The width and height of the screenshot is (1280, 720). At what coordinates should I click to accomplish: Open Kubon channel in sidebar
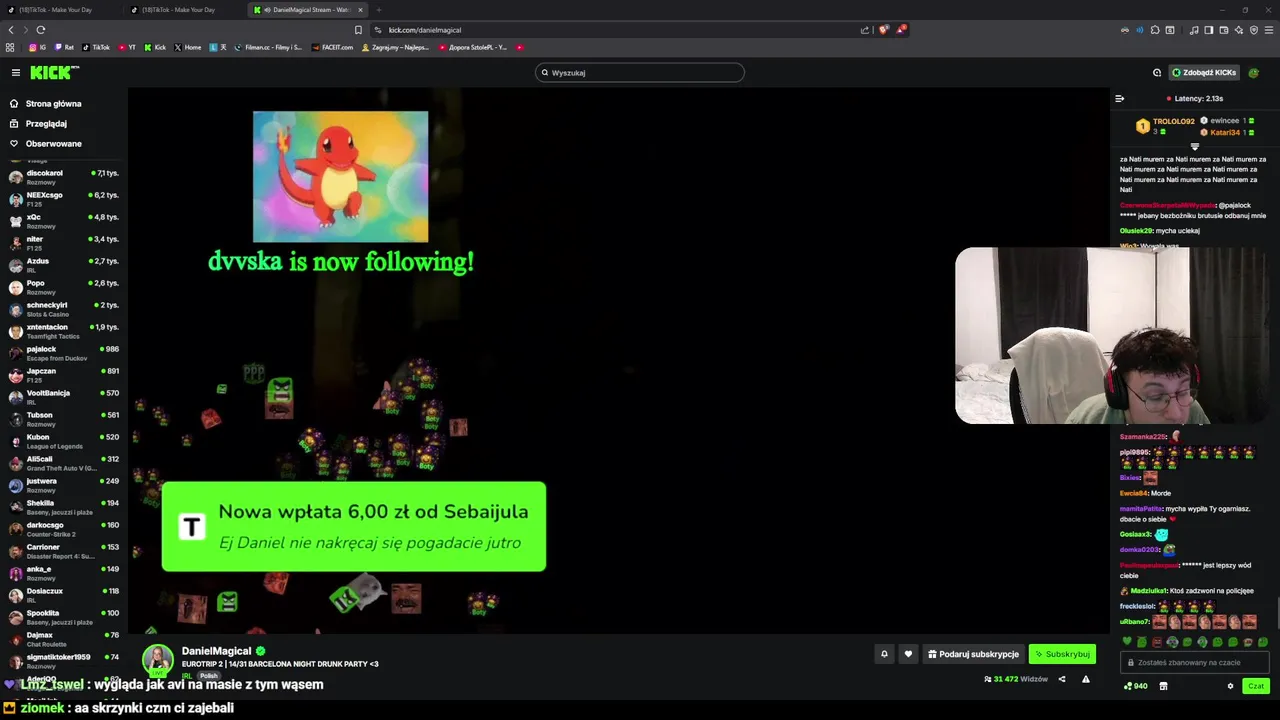point(64,441)
